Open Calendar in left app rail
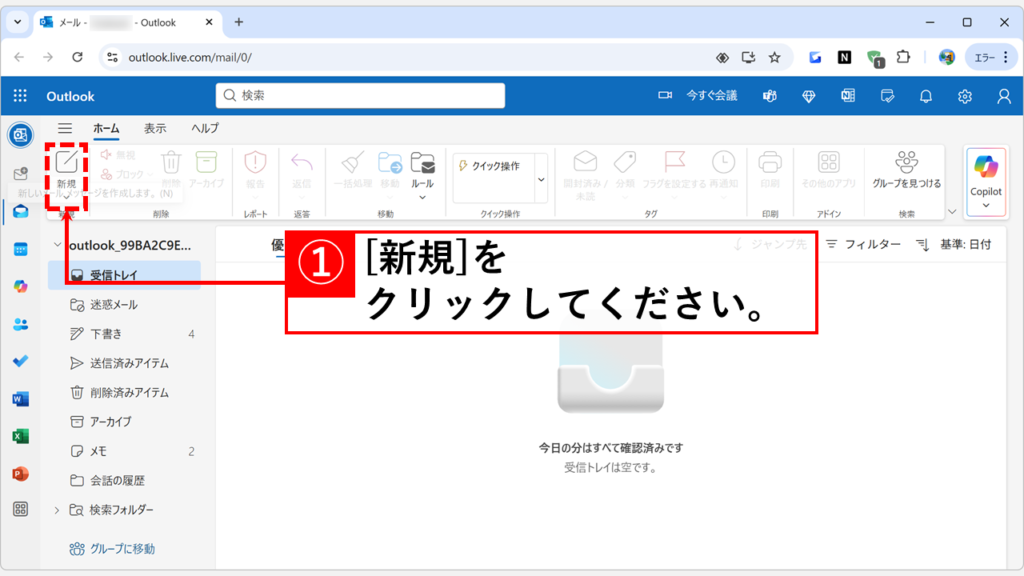The width and height of the screenshot is (1024, 576). click(20, 249)
